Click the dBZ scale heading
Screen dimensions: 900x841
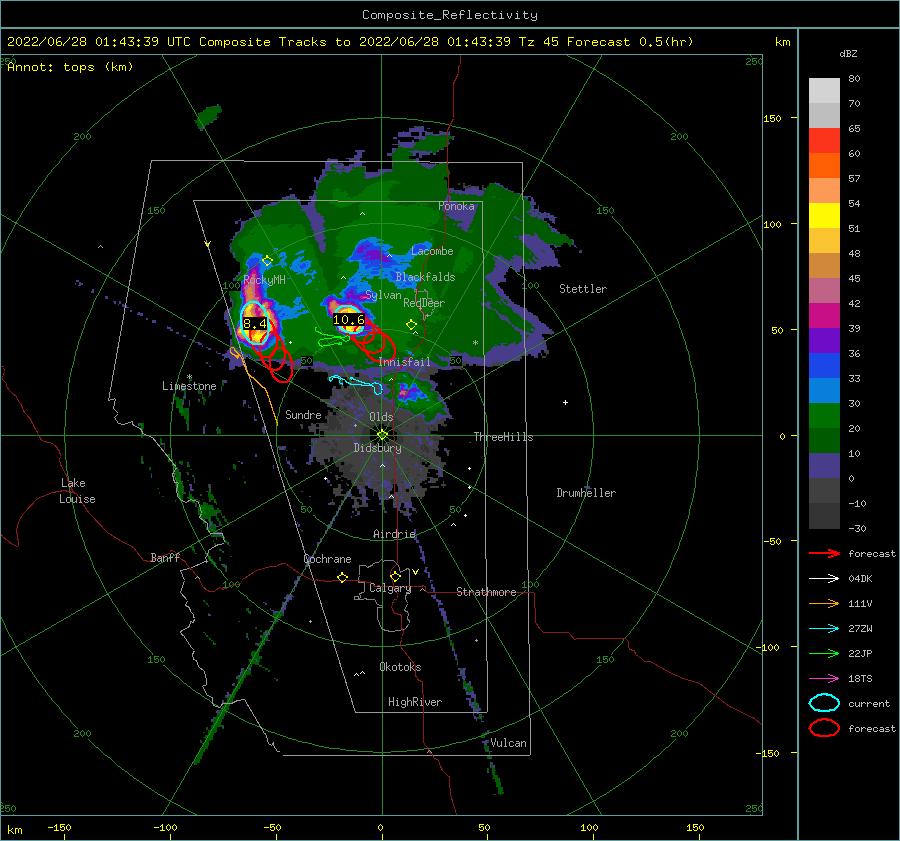(848, 53)
